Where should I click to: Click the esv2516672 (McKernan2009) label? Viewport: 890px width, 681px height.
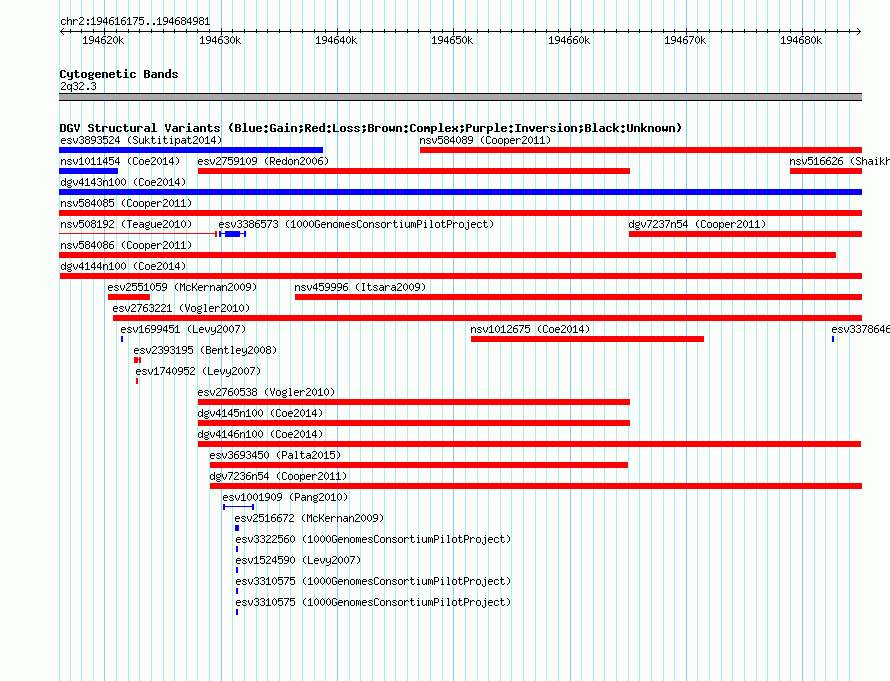pyautogui.click(x=309, y=518)
